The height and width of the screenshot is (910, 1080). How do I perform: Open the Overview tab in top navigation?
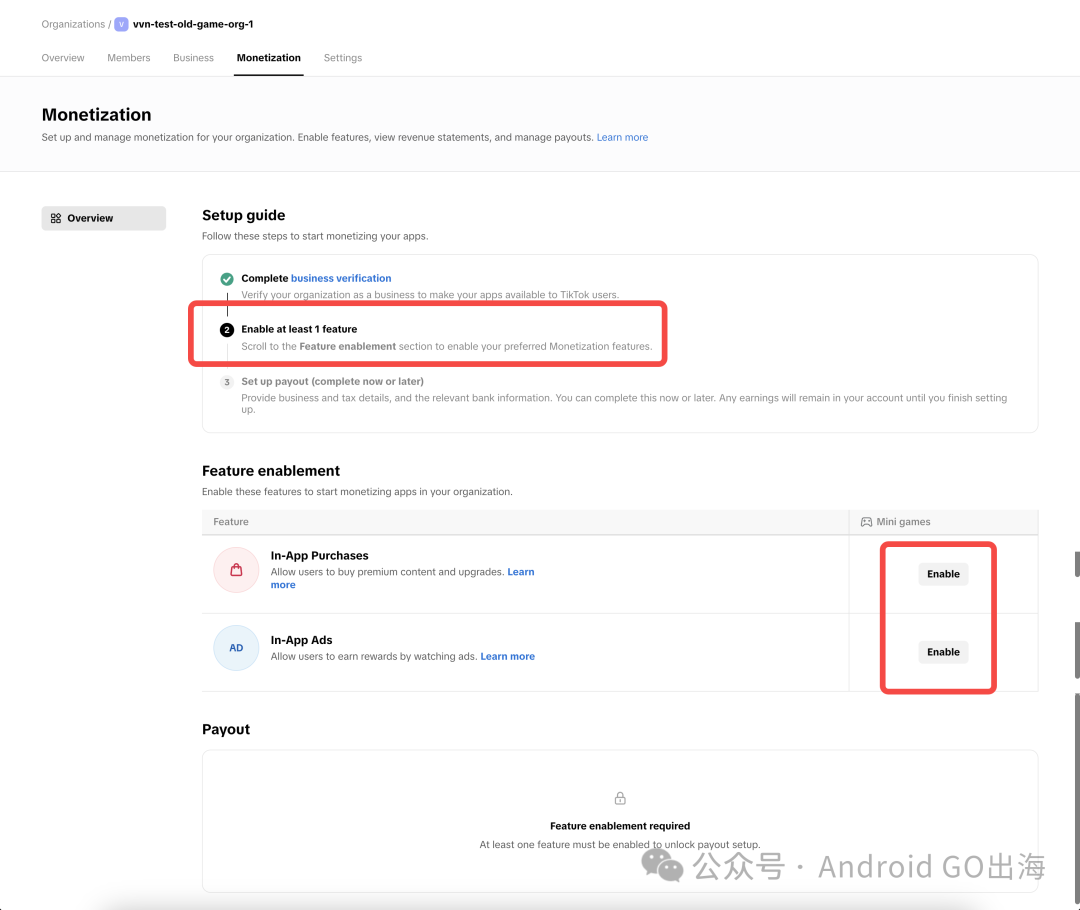click(63, 58)
